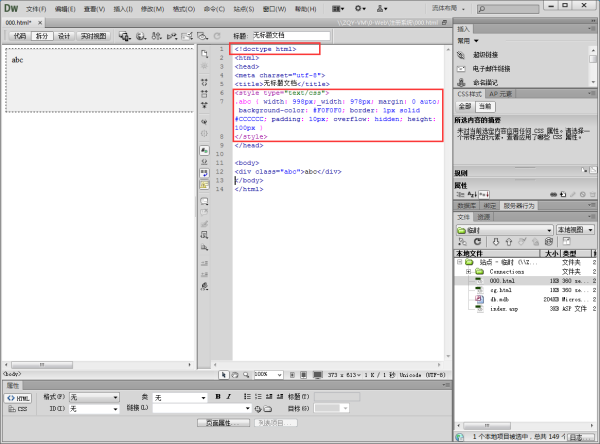The height and width of the screenshot is (444, 600).
Task: Switch to the AP 元素 tab
Action: 501,93
